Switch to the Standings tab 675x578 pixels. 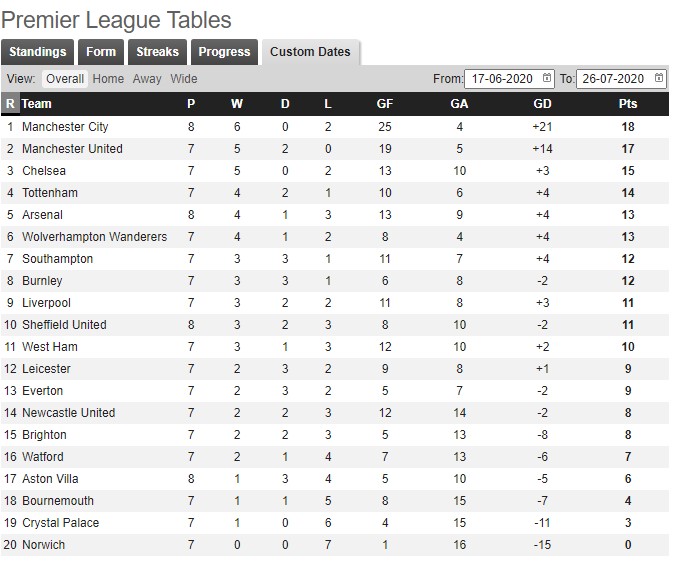pyautogui.click(x=37, y=52)
